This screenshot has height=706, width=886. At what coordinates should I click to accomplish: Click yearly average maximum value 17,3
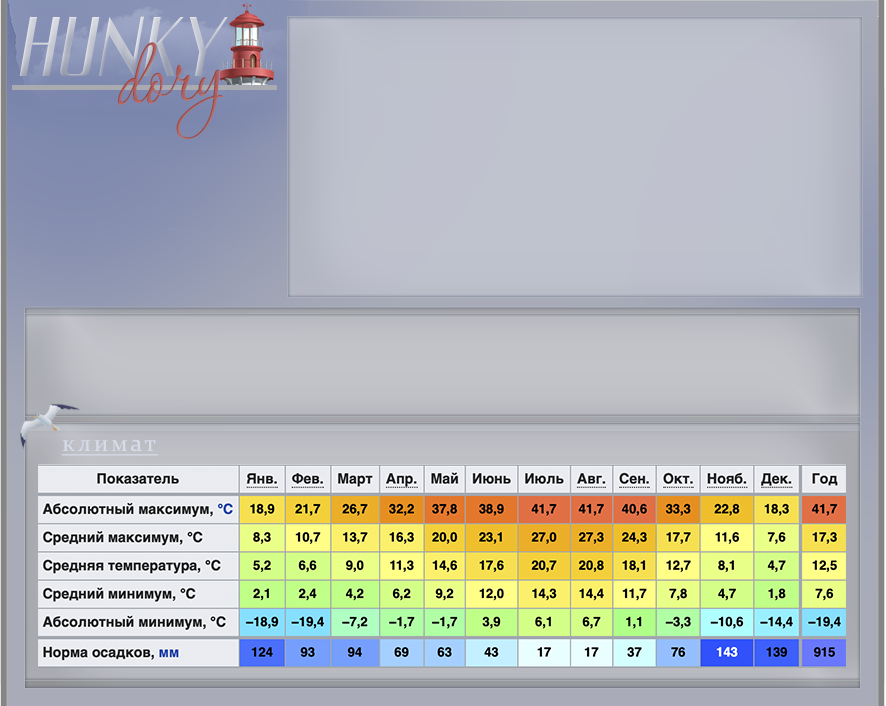click(x=824, y=538)
